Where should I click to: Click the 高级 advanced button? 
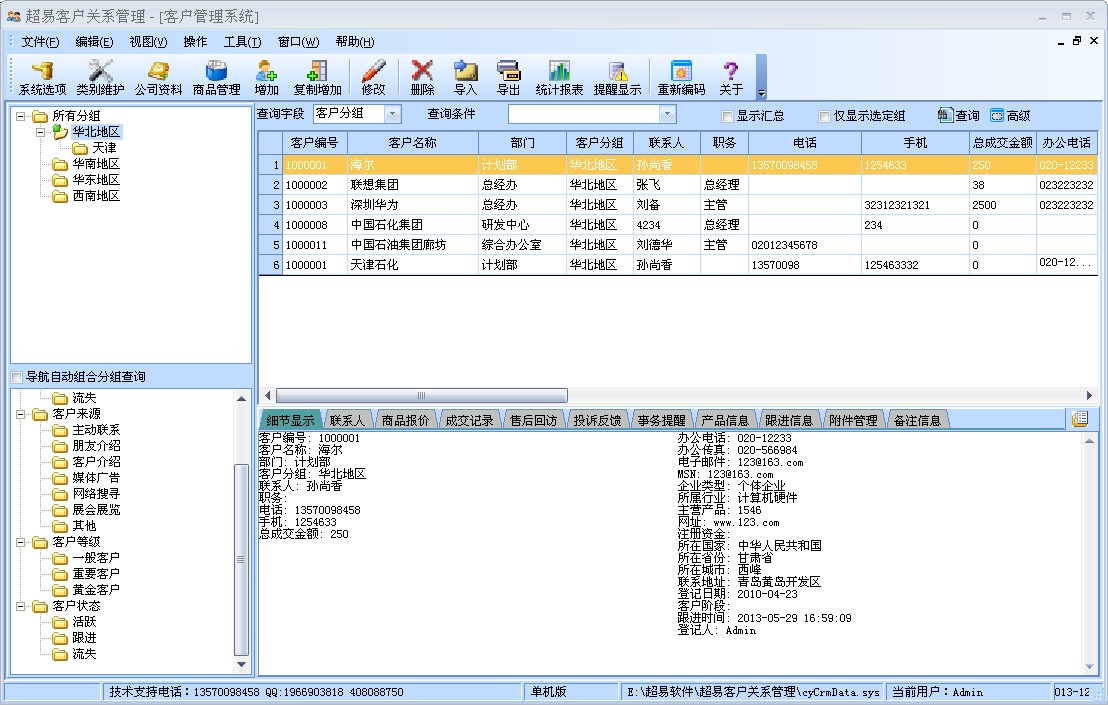click(x=1010, y=116)
